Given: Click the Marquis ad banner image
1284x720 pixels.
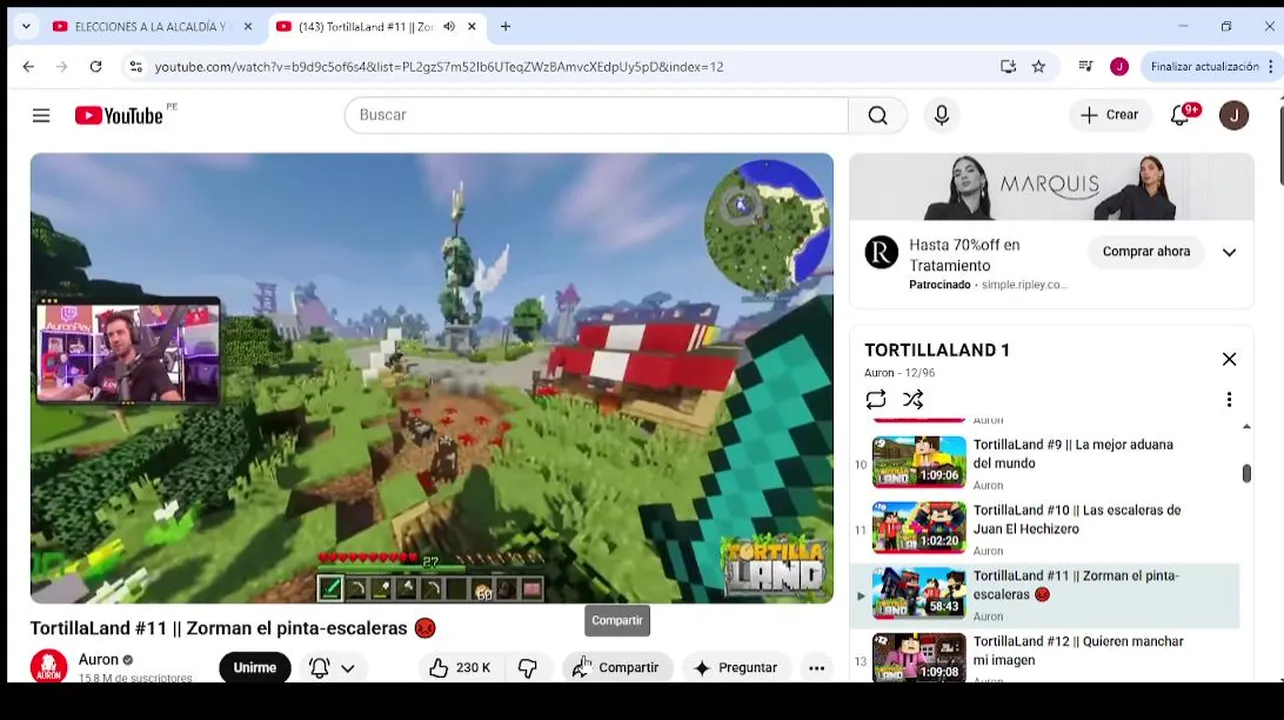Looking at the screenshot, I should [1052, 187].
